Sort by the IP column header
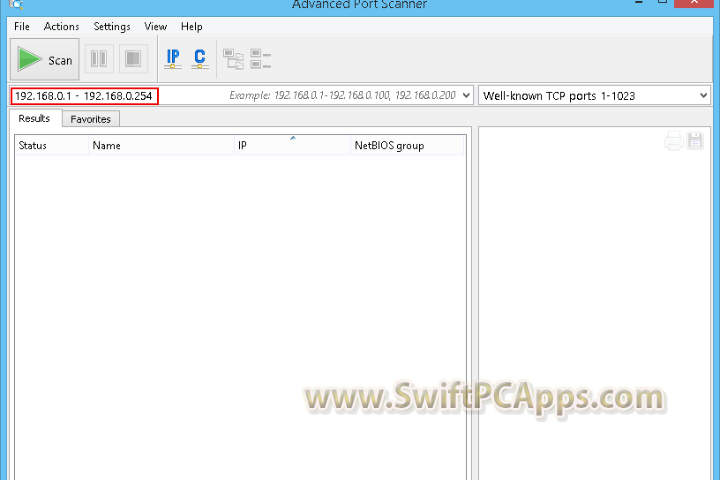The image size is (720, 480). pos(292,145)
